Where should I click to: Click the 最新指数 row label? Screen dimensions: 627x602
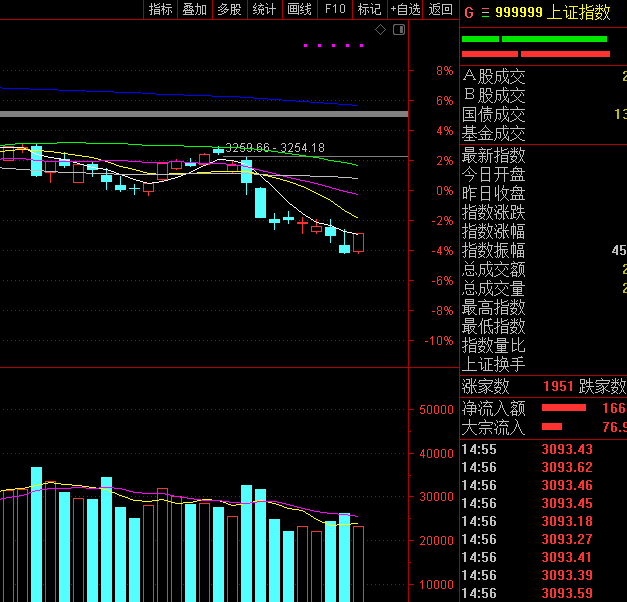(493, 155)
